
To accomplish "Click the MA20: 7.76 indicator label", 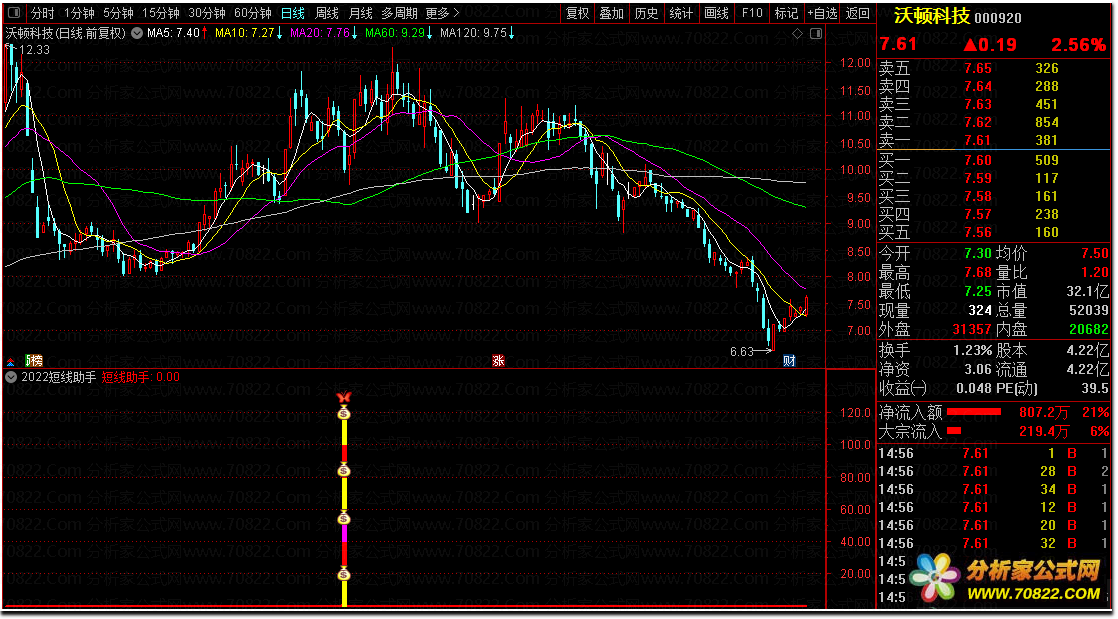I will [x=320, y=33].
